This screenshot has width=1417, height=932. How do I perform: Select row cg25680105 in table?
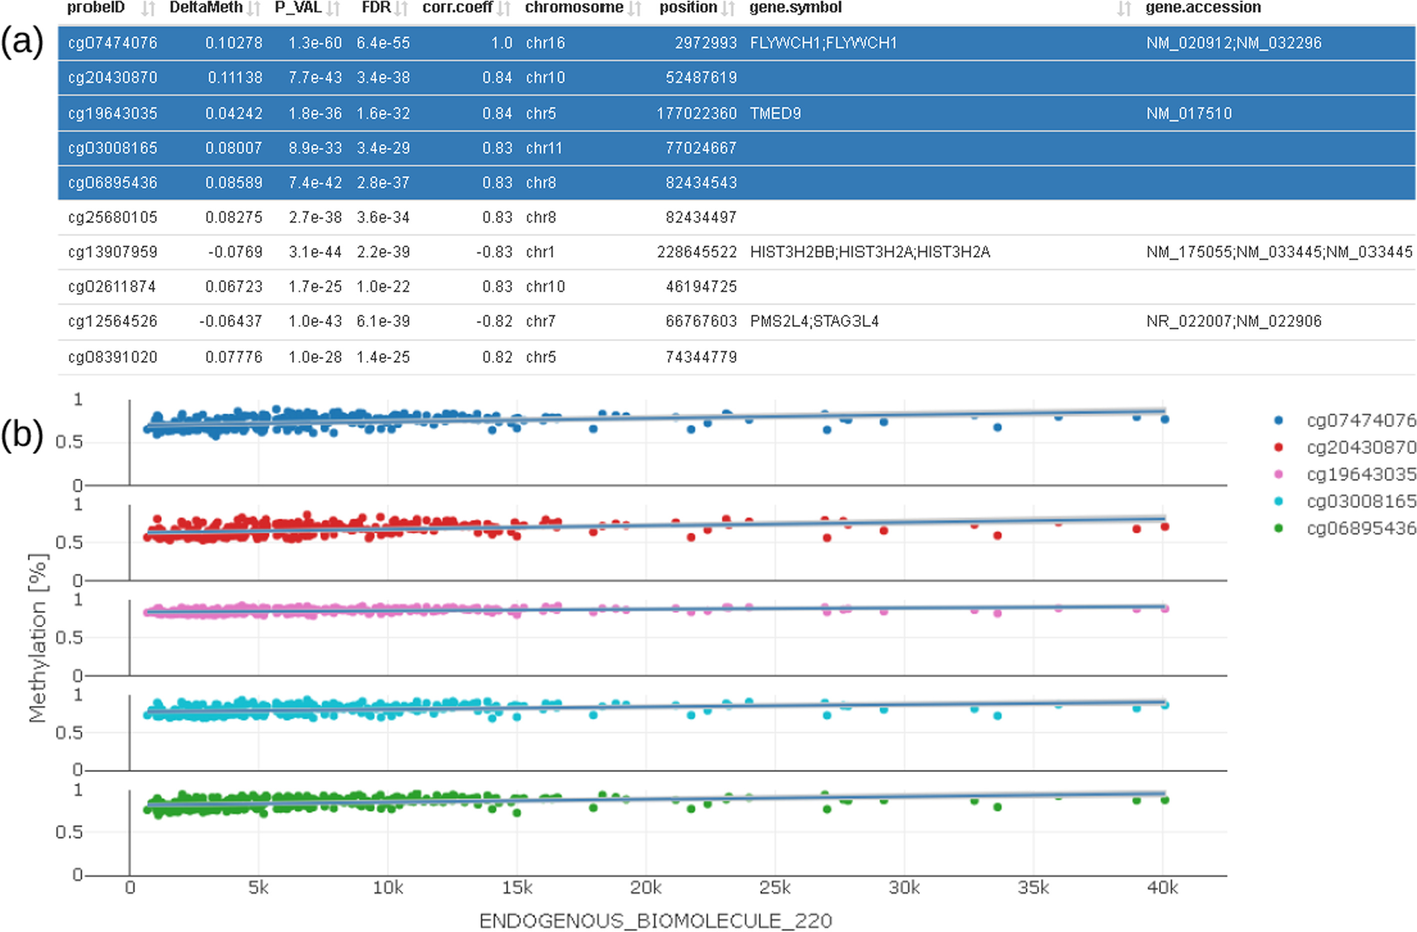pos(737,217)
